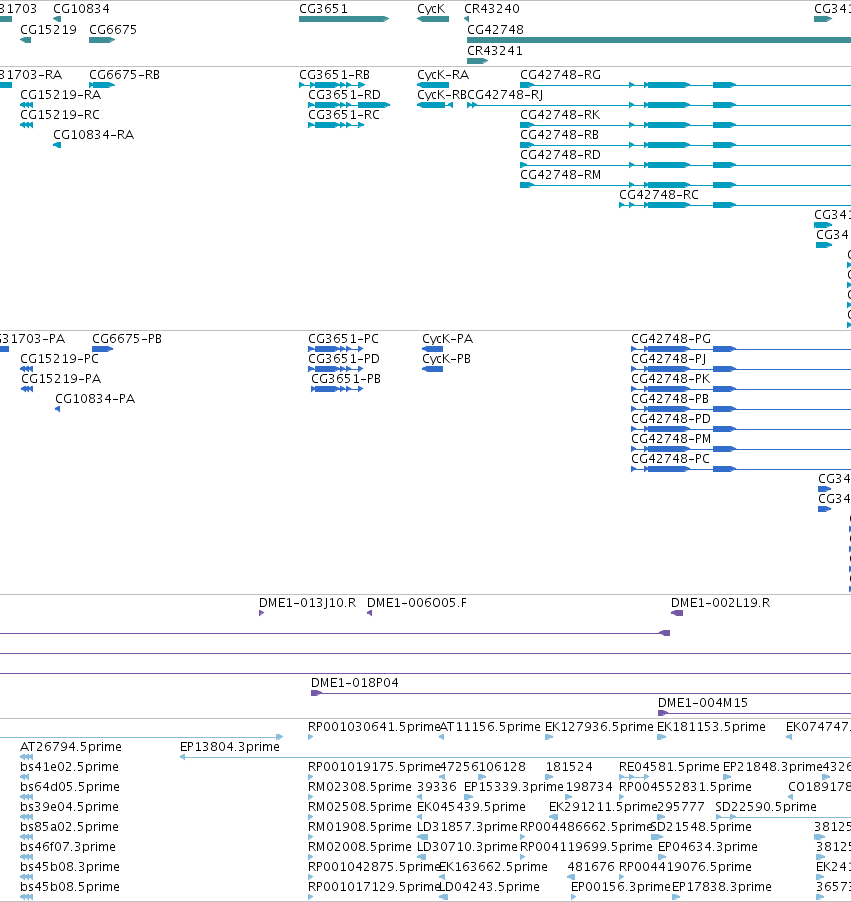Click protein CycK-PA label
This screenshot has height=902, width=851.
pyautogui.click(x=448, y=339)
